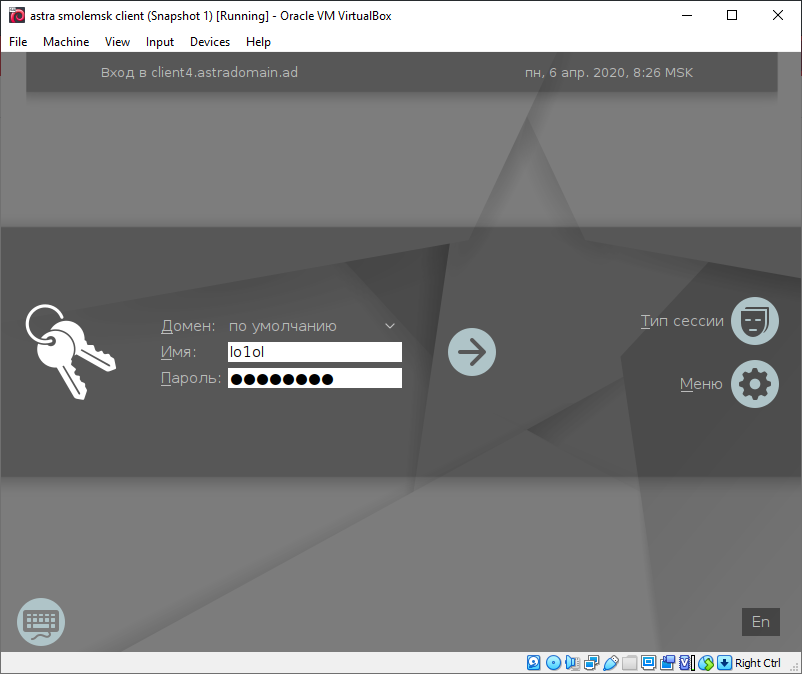Click the USB devices indicator
802x674 pixels.
(x=611, y=663)
